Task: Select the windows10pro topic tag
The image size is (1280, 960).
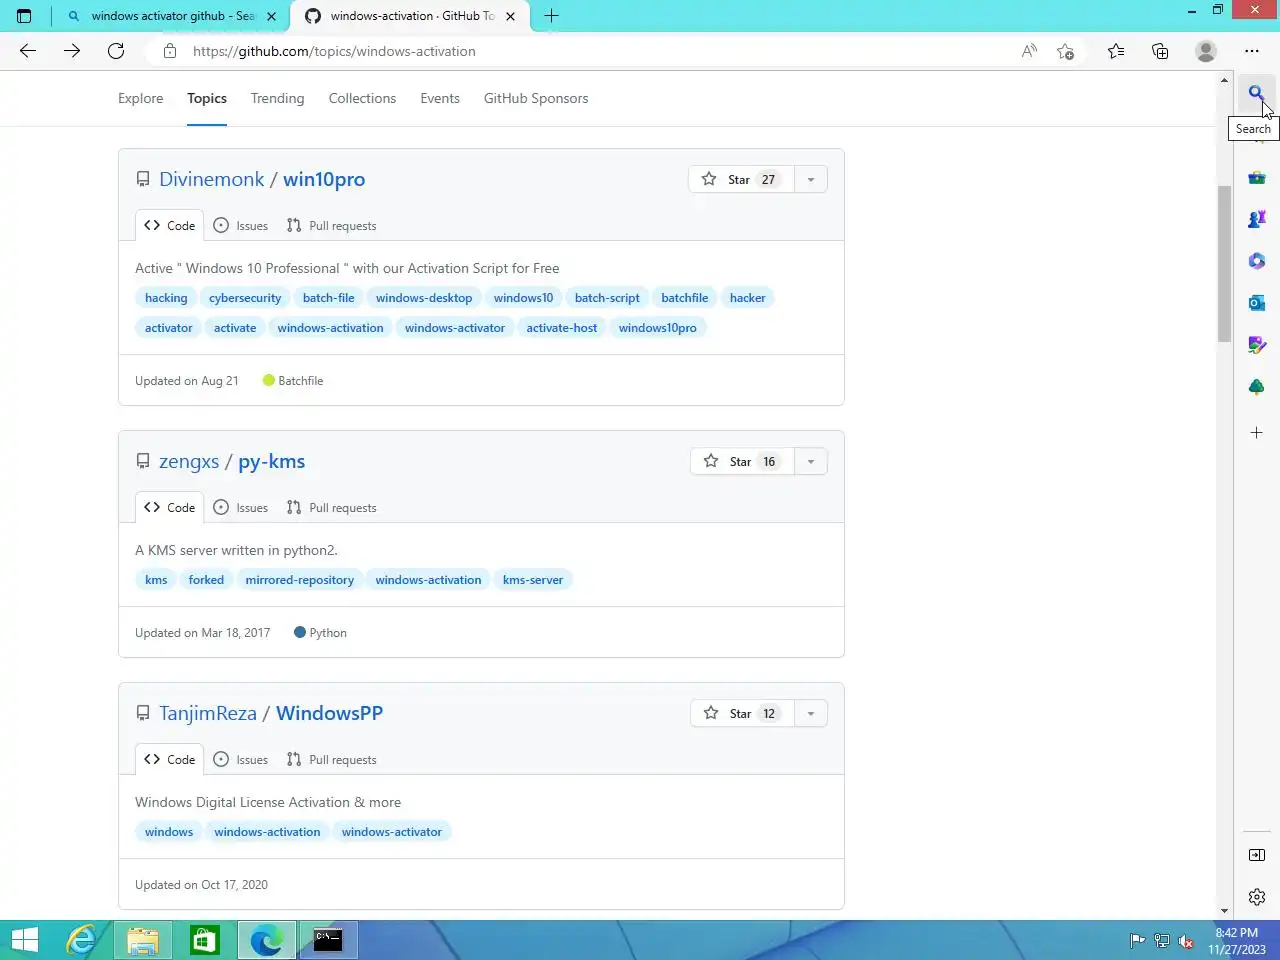Action: [657, 328]
